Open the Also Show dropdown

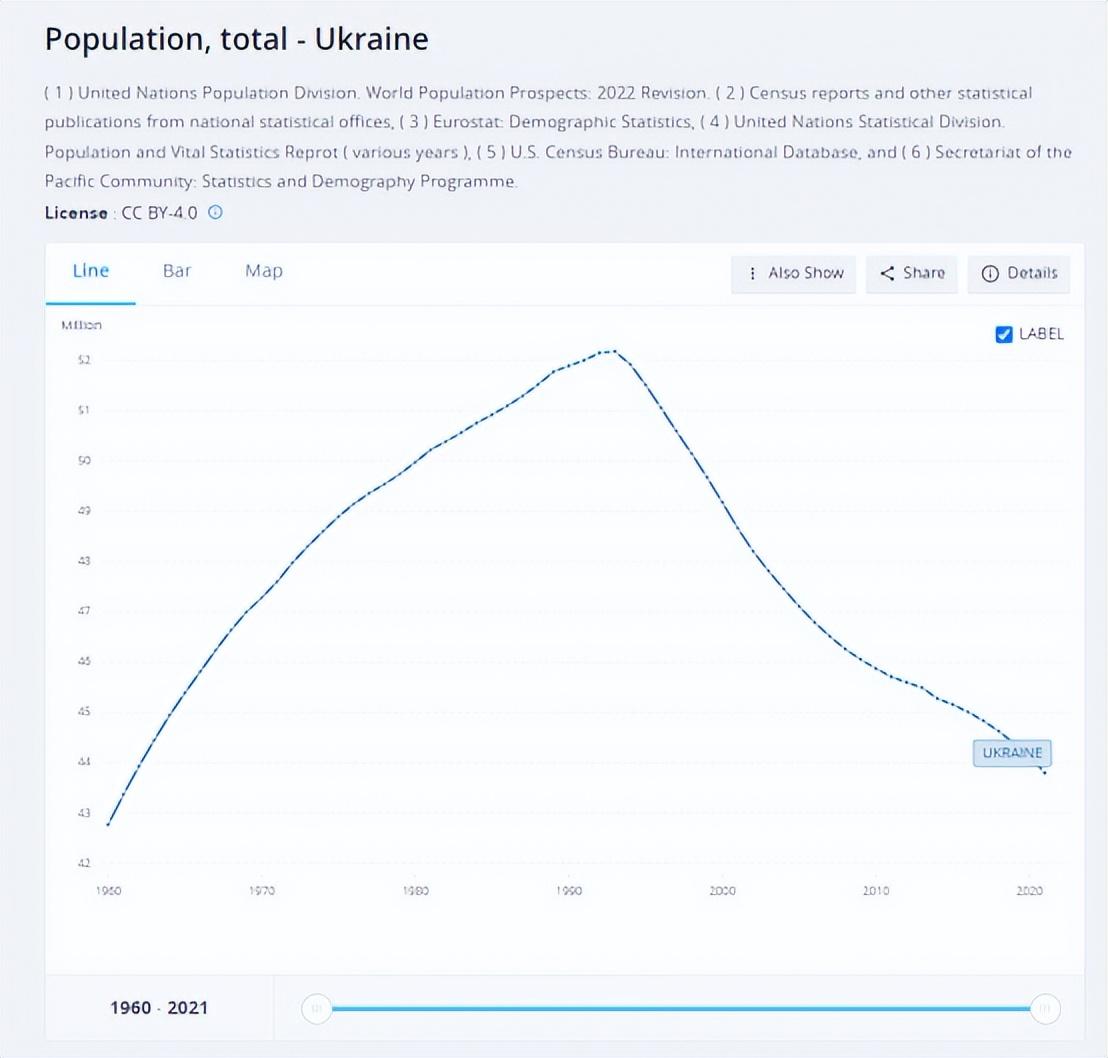794,273
